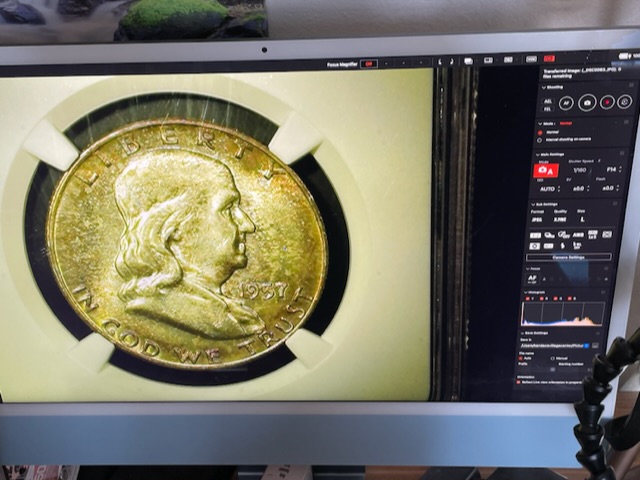Select Auto file name radio button
The width and height of the screenshot is (640, 480).
(x=520, y=358)
